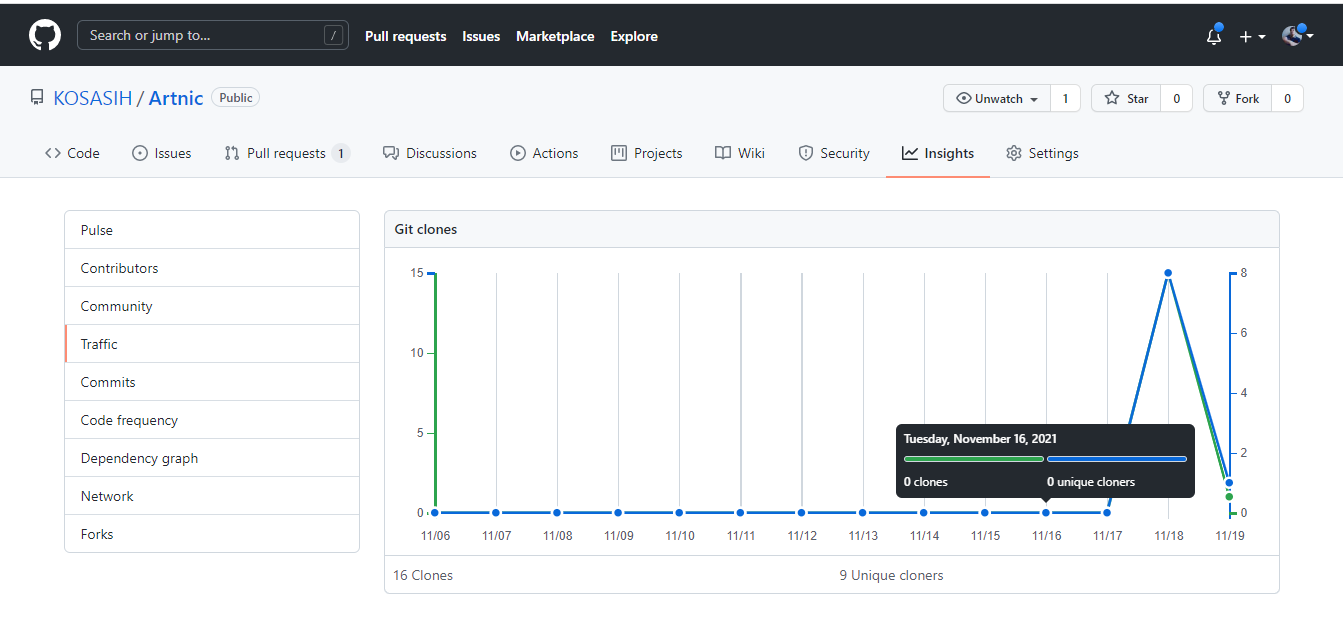
Task: Open Contributors in Insights sidebar
Action: tap(212, 268)
